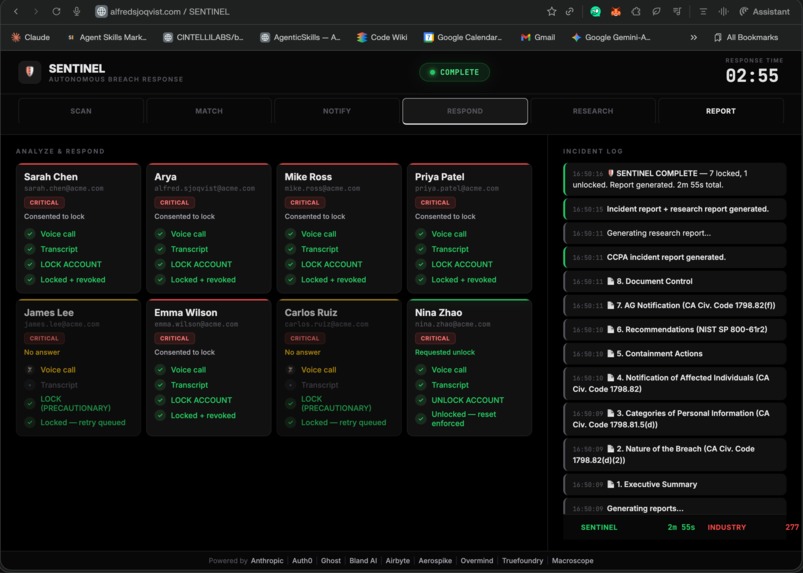Switch to the SCAN tab
Screen dimensions: 803x573
(81, 111)
